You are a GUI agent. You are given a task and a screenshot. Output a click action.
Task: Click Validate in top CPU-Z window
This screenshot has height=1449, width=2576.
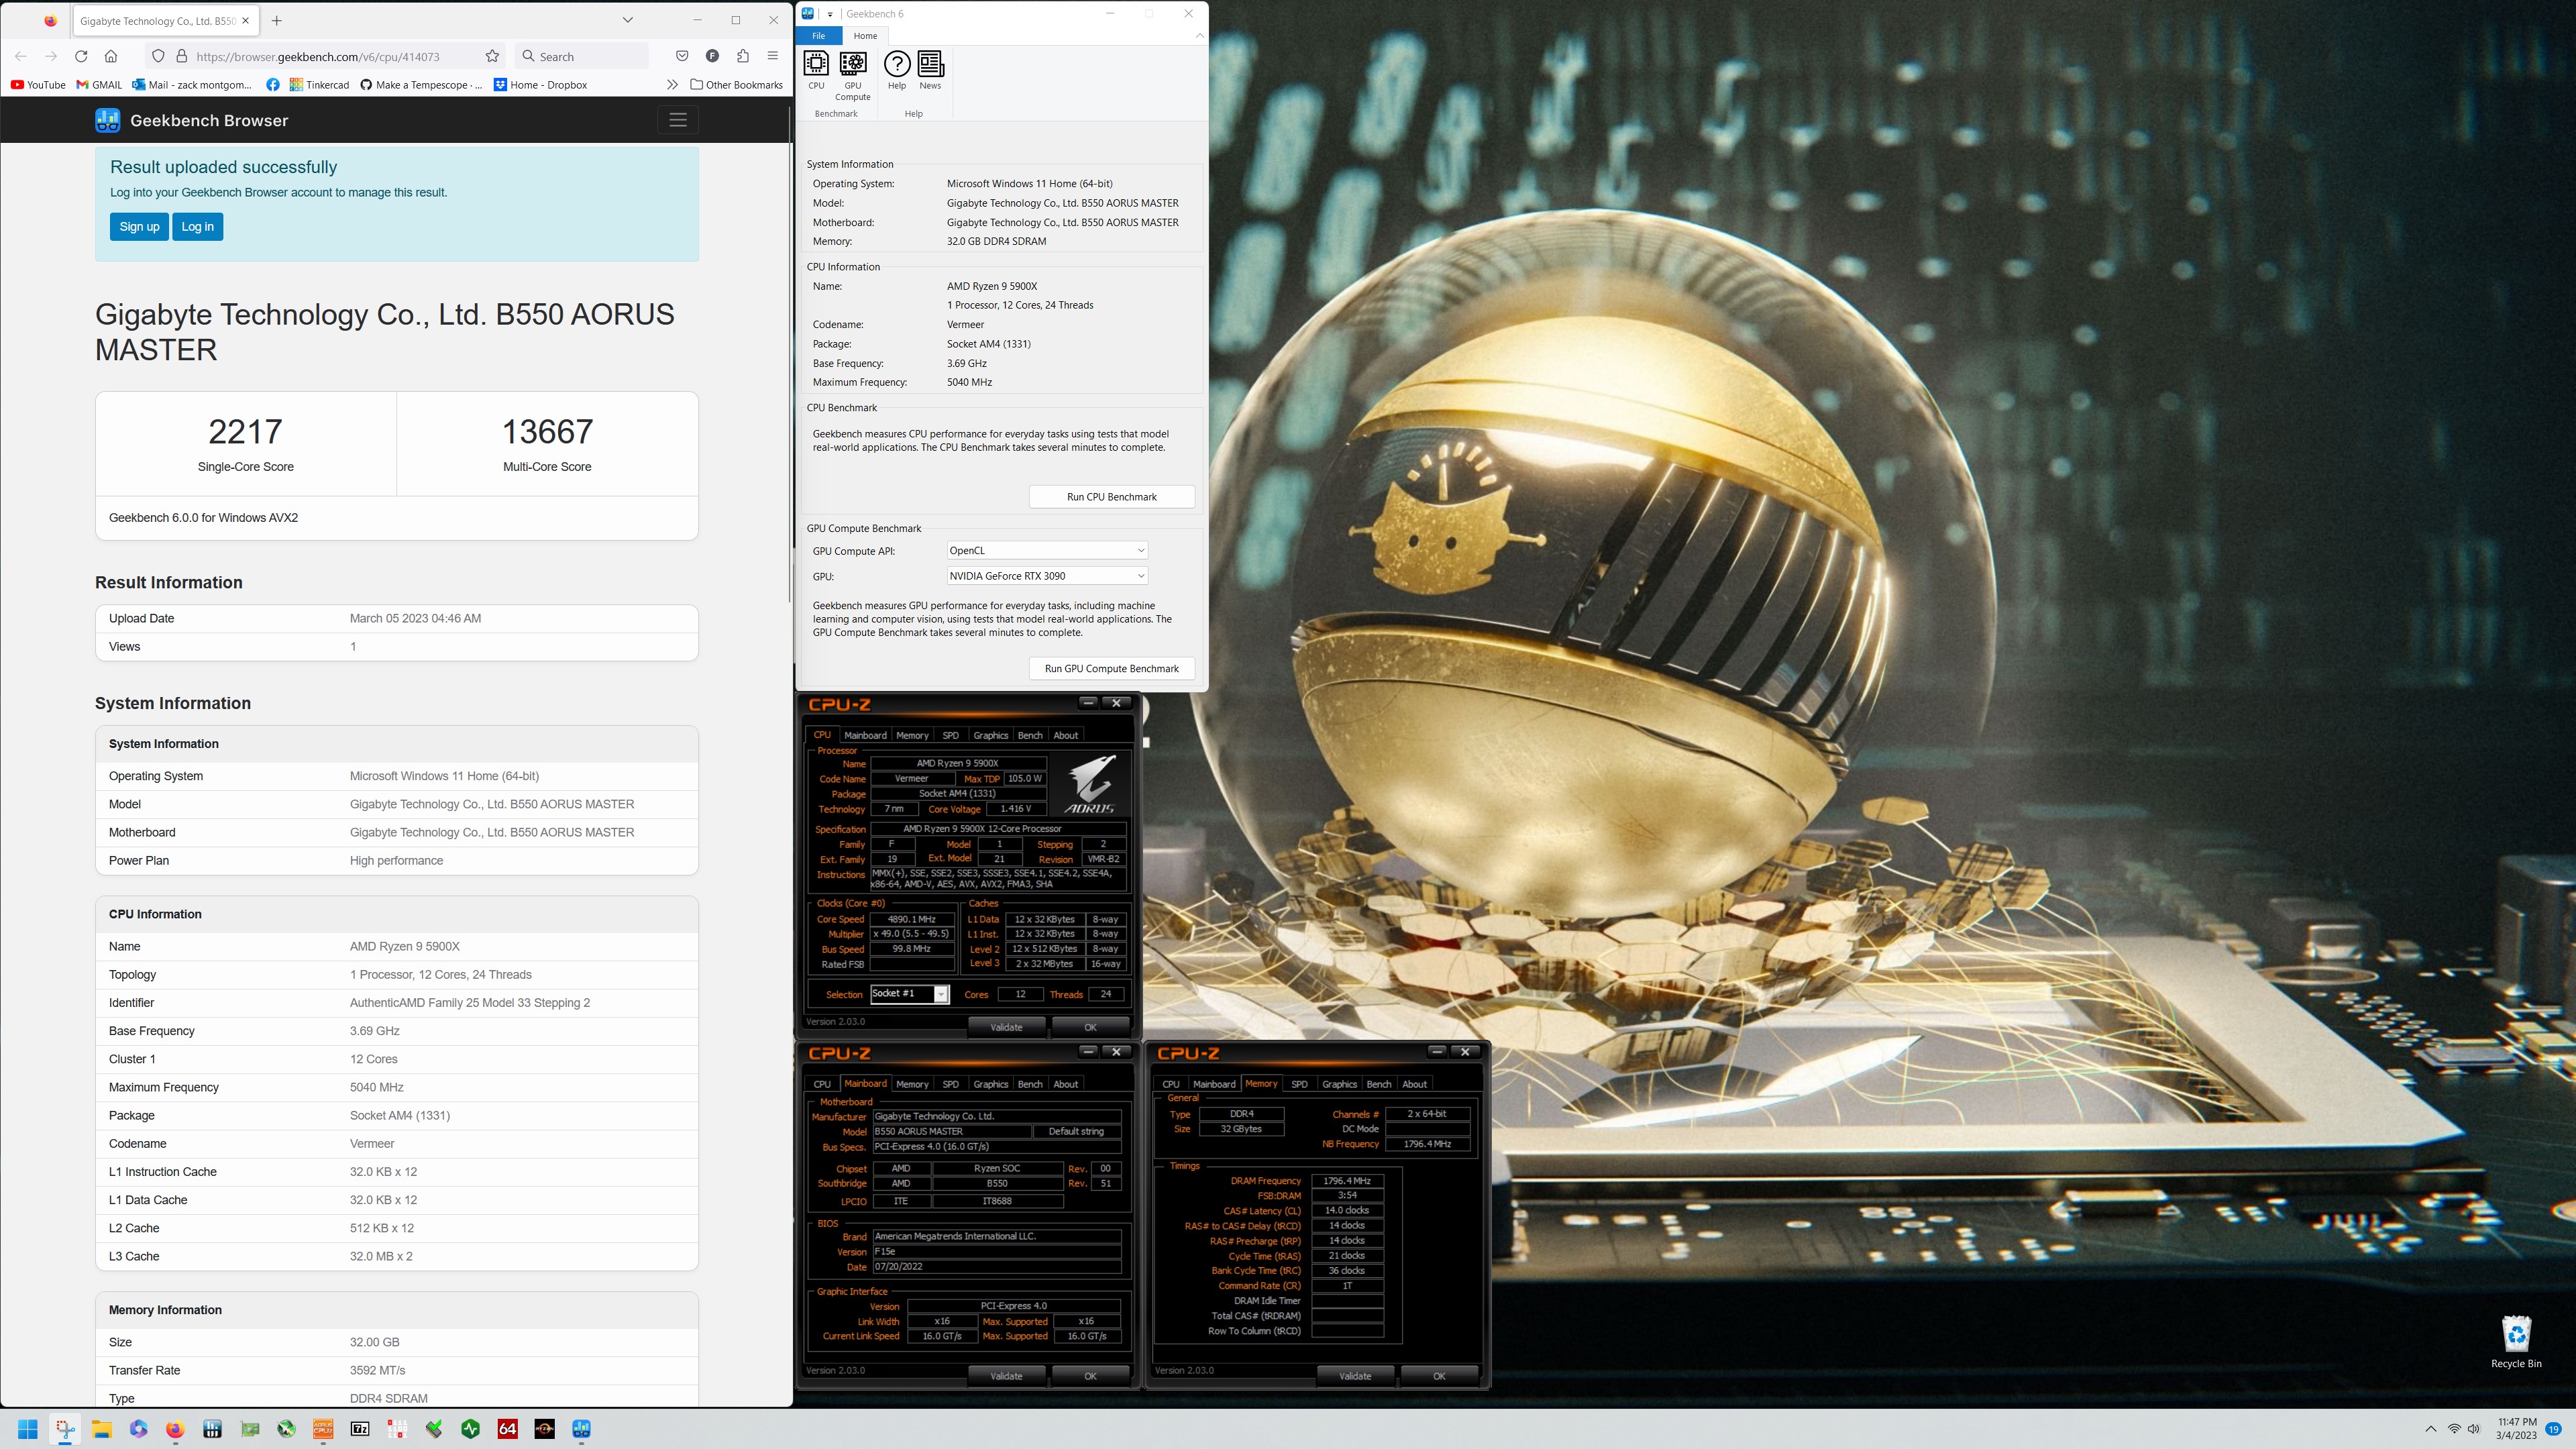(1006, 1027)
